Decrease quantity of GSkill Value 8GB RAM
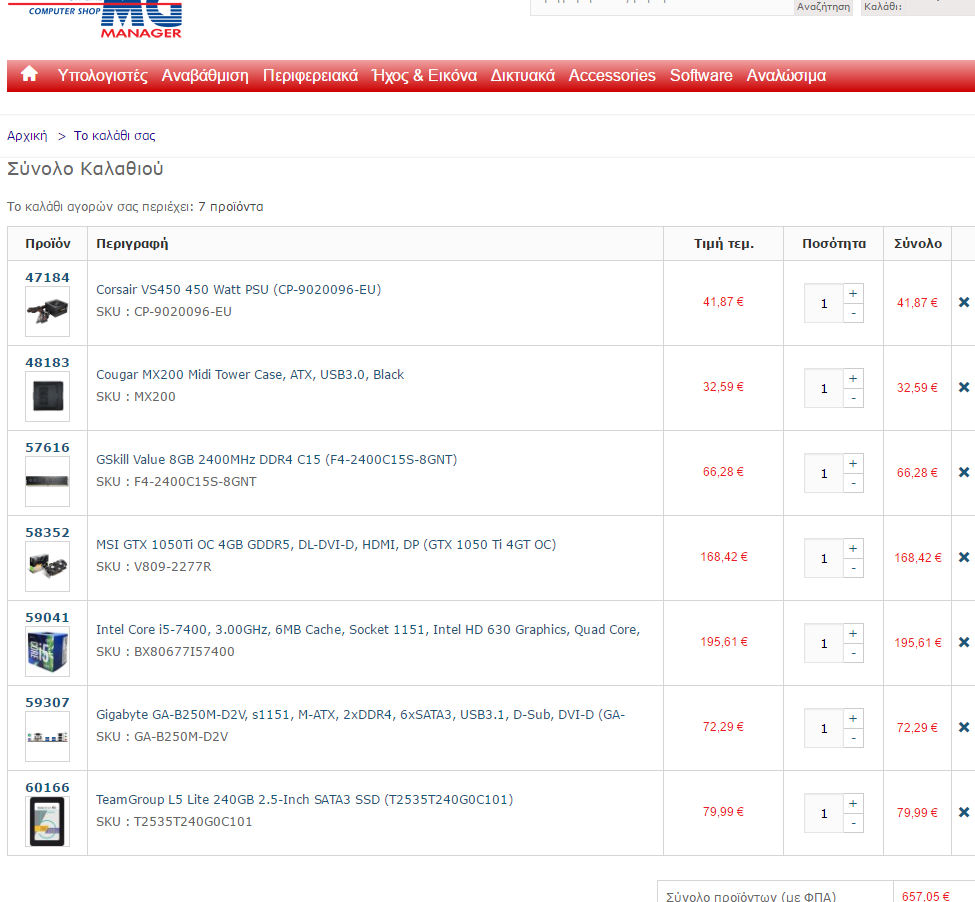Screen dimensions: 975x902 [853, 484]
